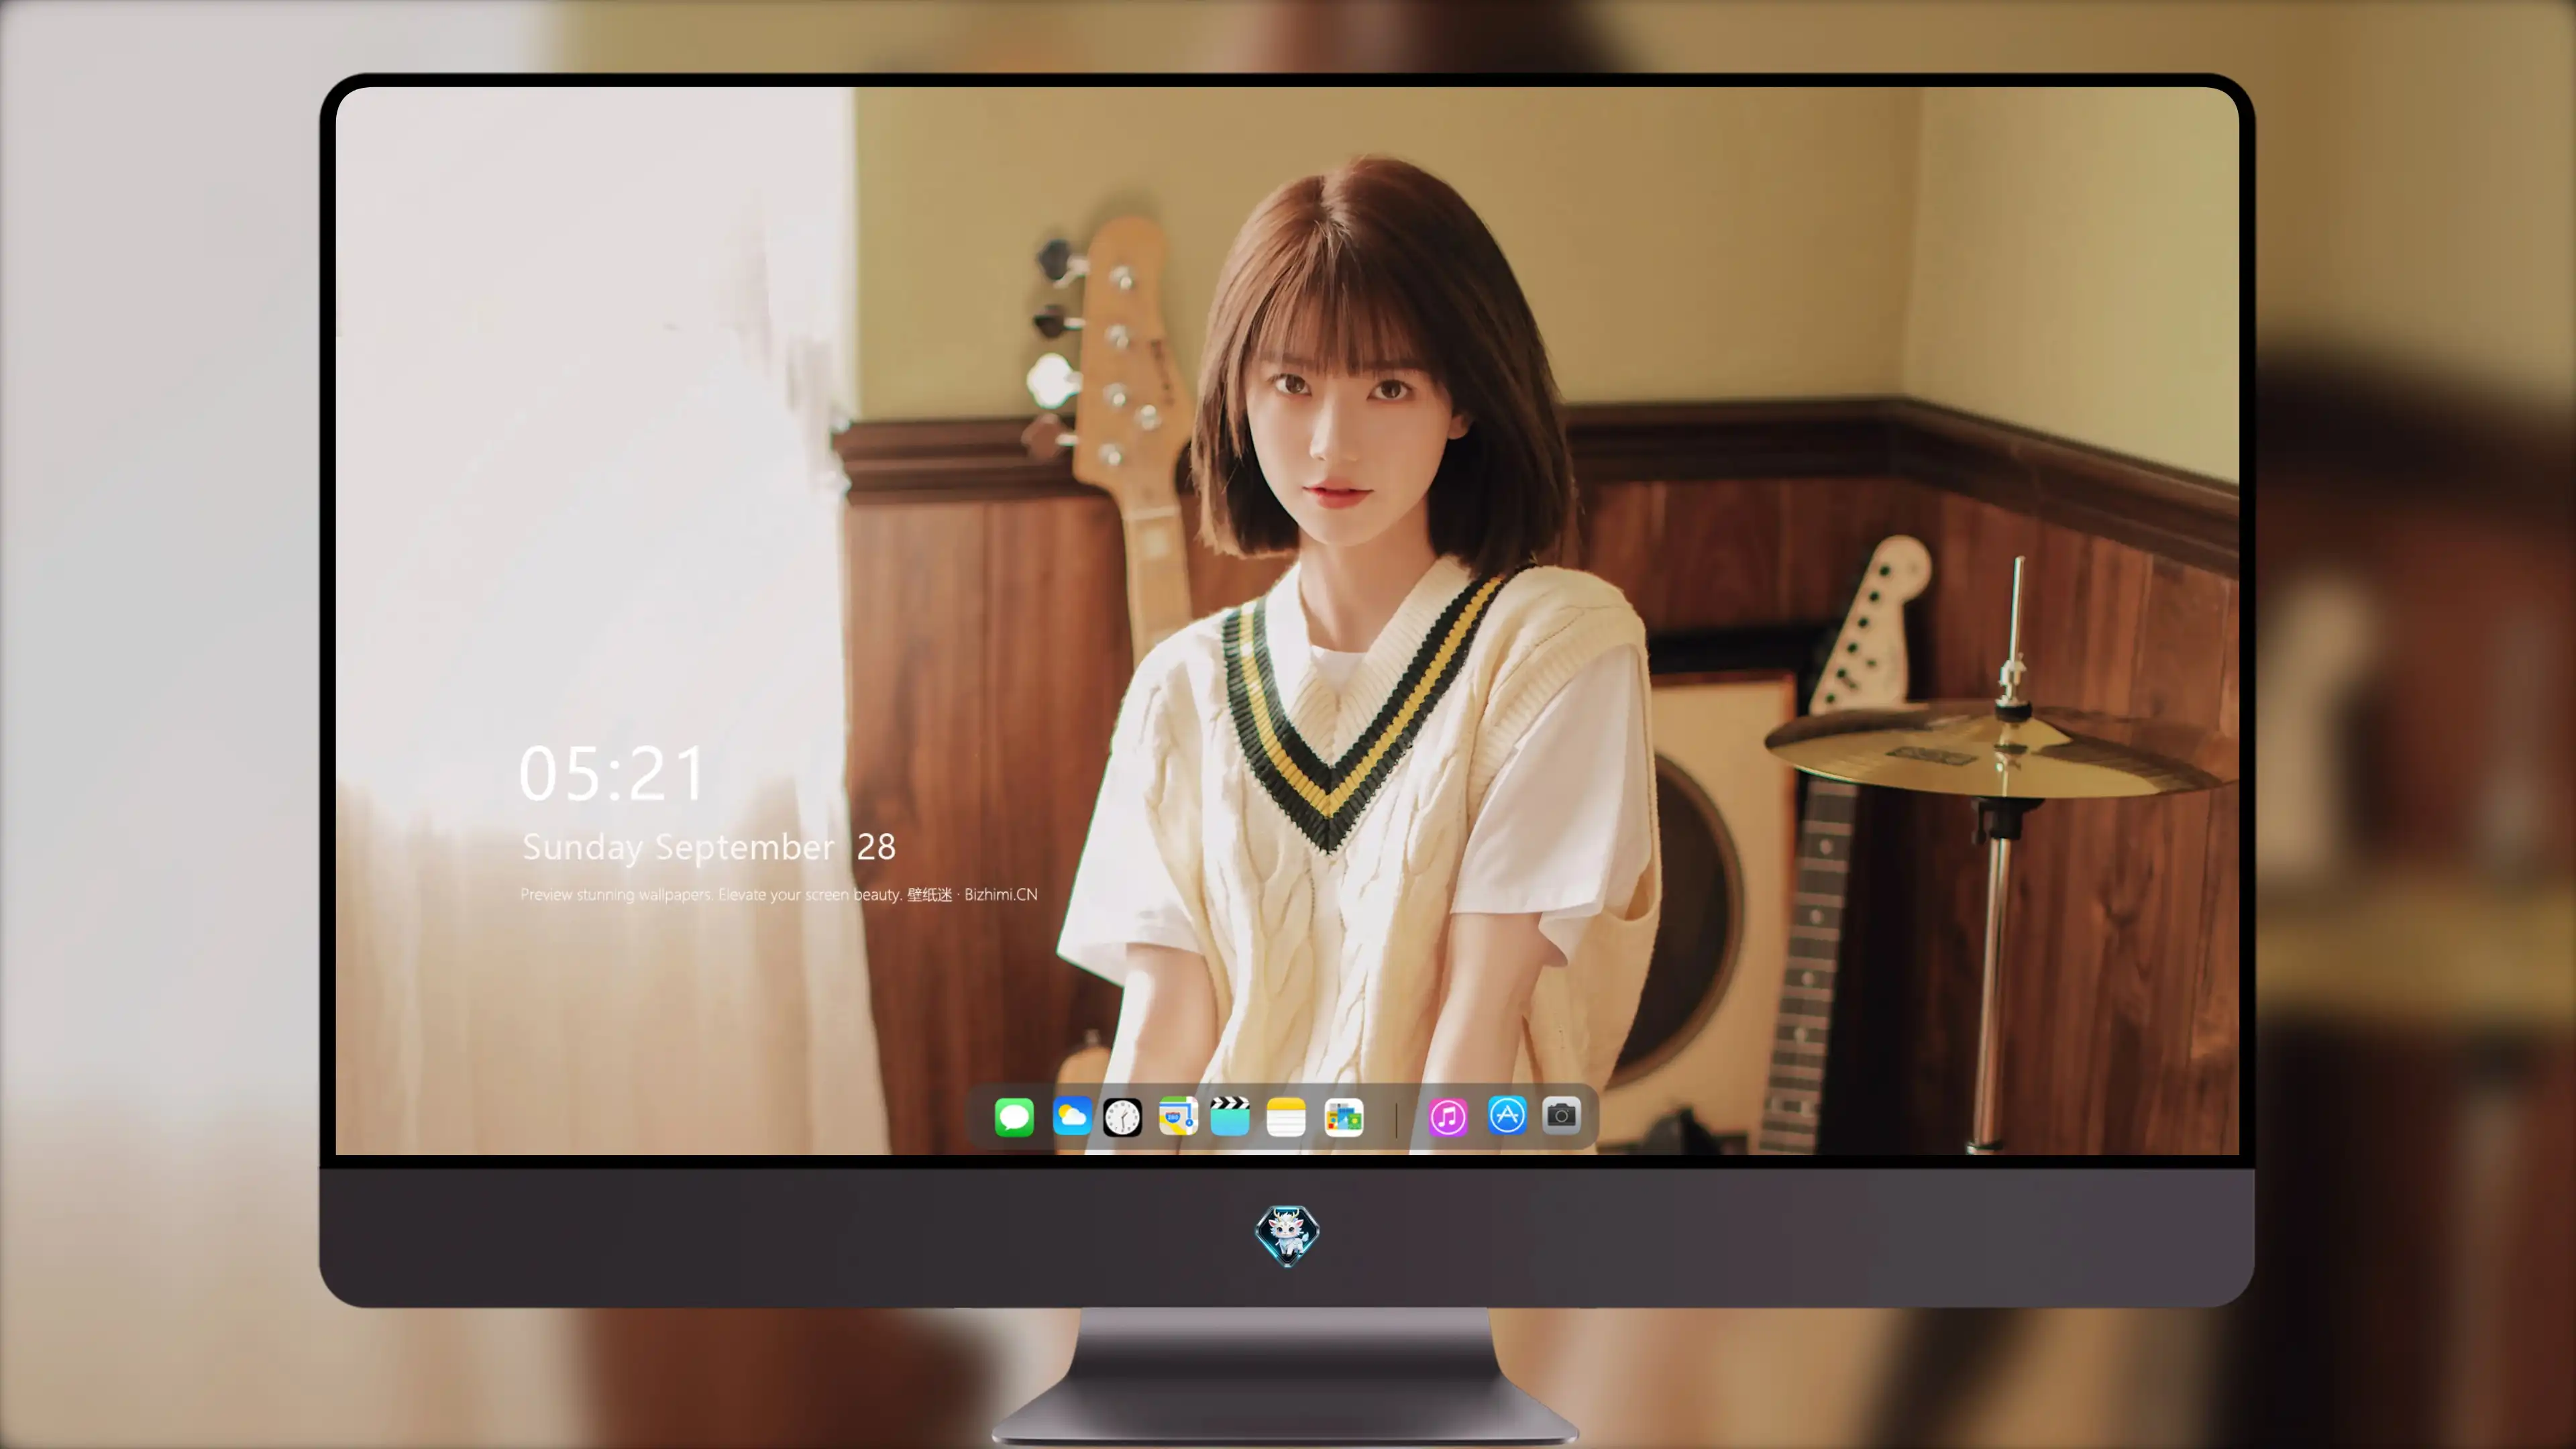Open the App Store from the dock
Image resolution: width=2576 pixels, height=1449 pixels.
point(1507,1116)
